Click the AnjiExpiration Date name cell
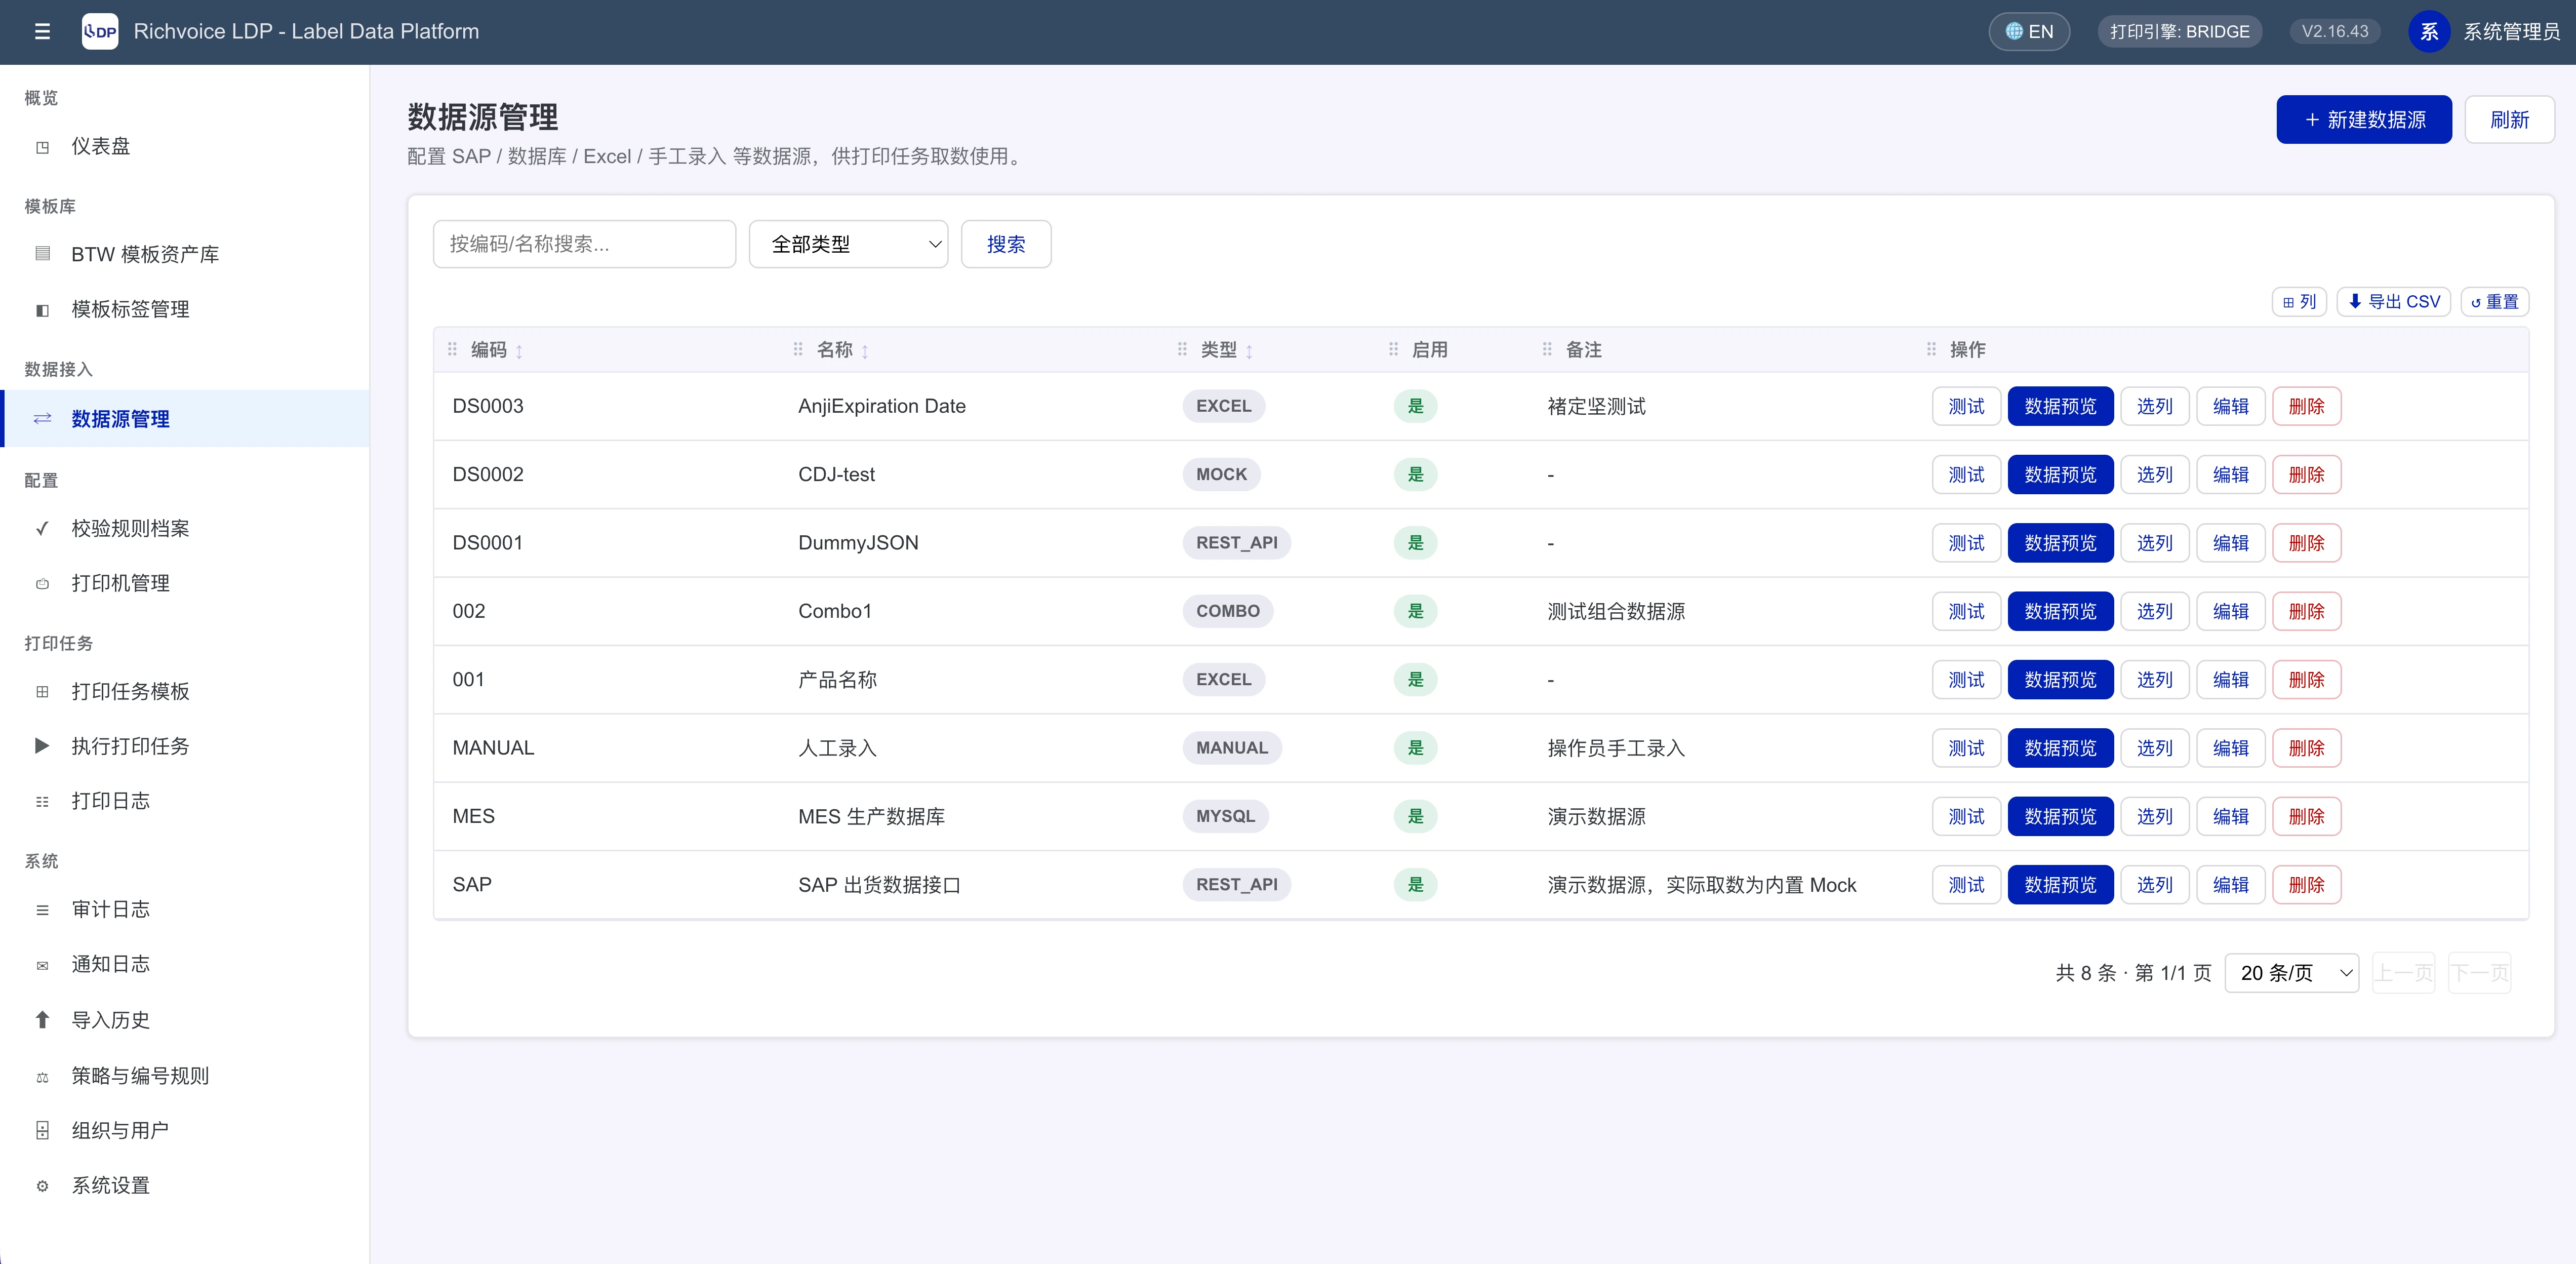The width and height of the screenshot is (2576, 1264). pyautogui.click(x=881, y=407)
